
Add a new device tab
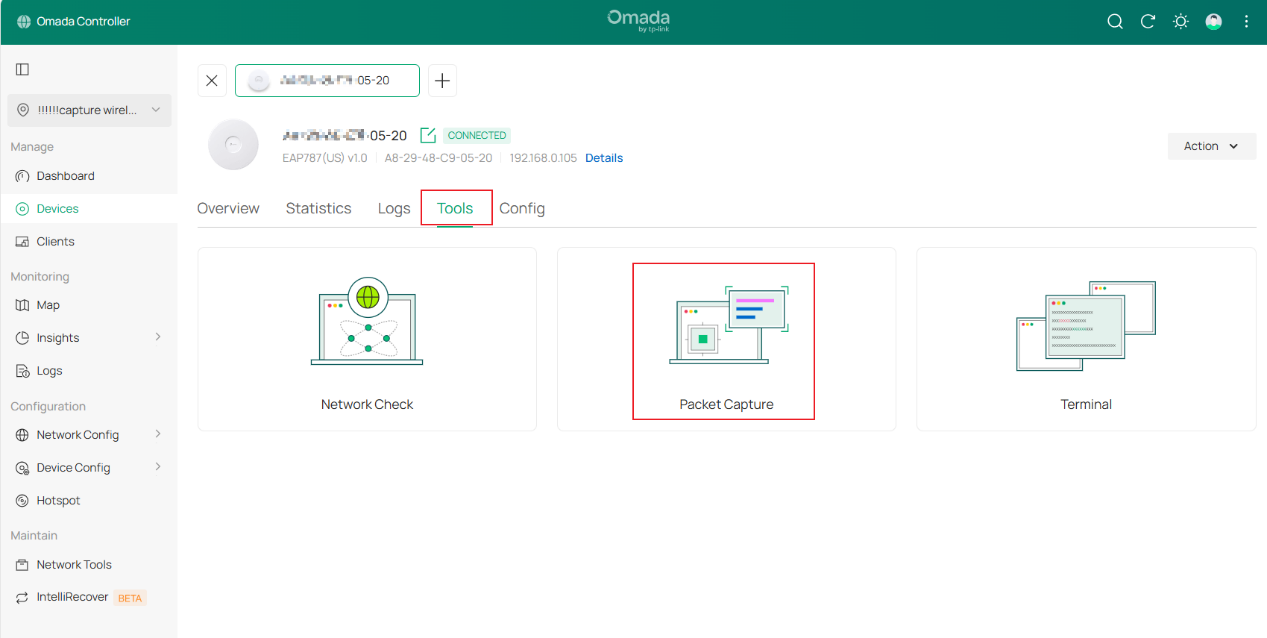click(443, 81)
